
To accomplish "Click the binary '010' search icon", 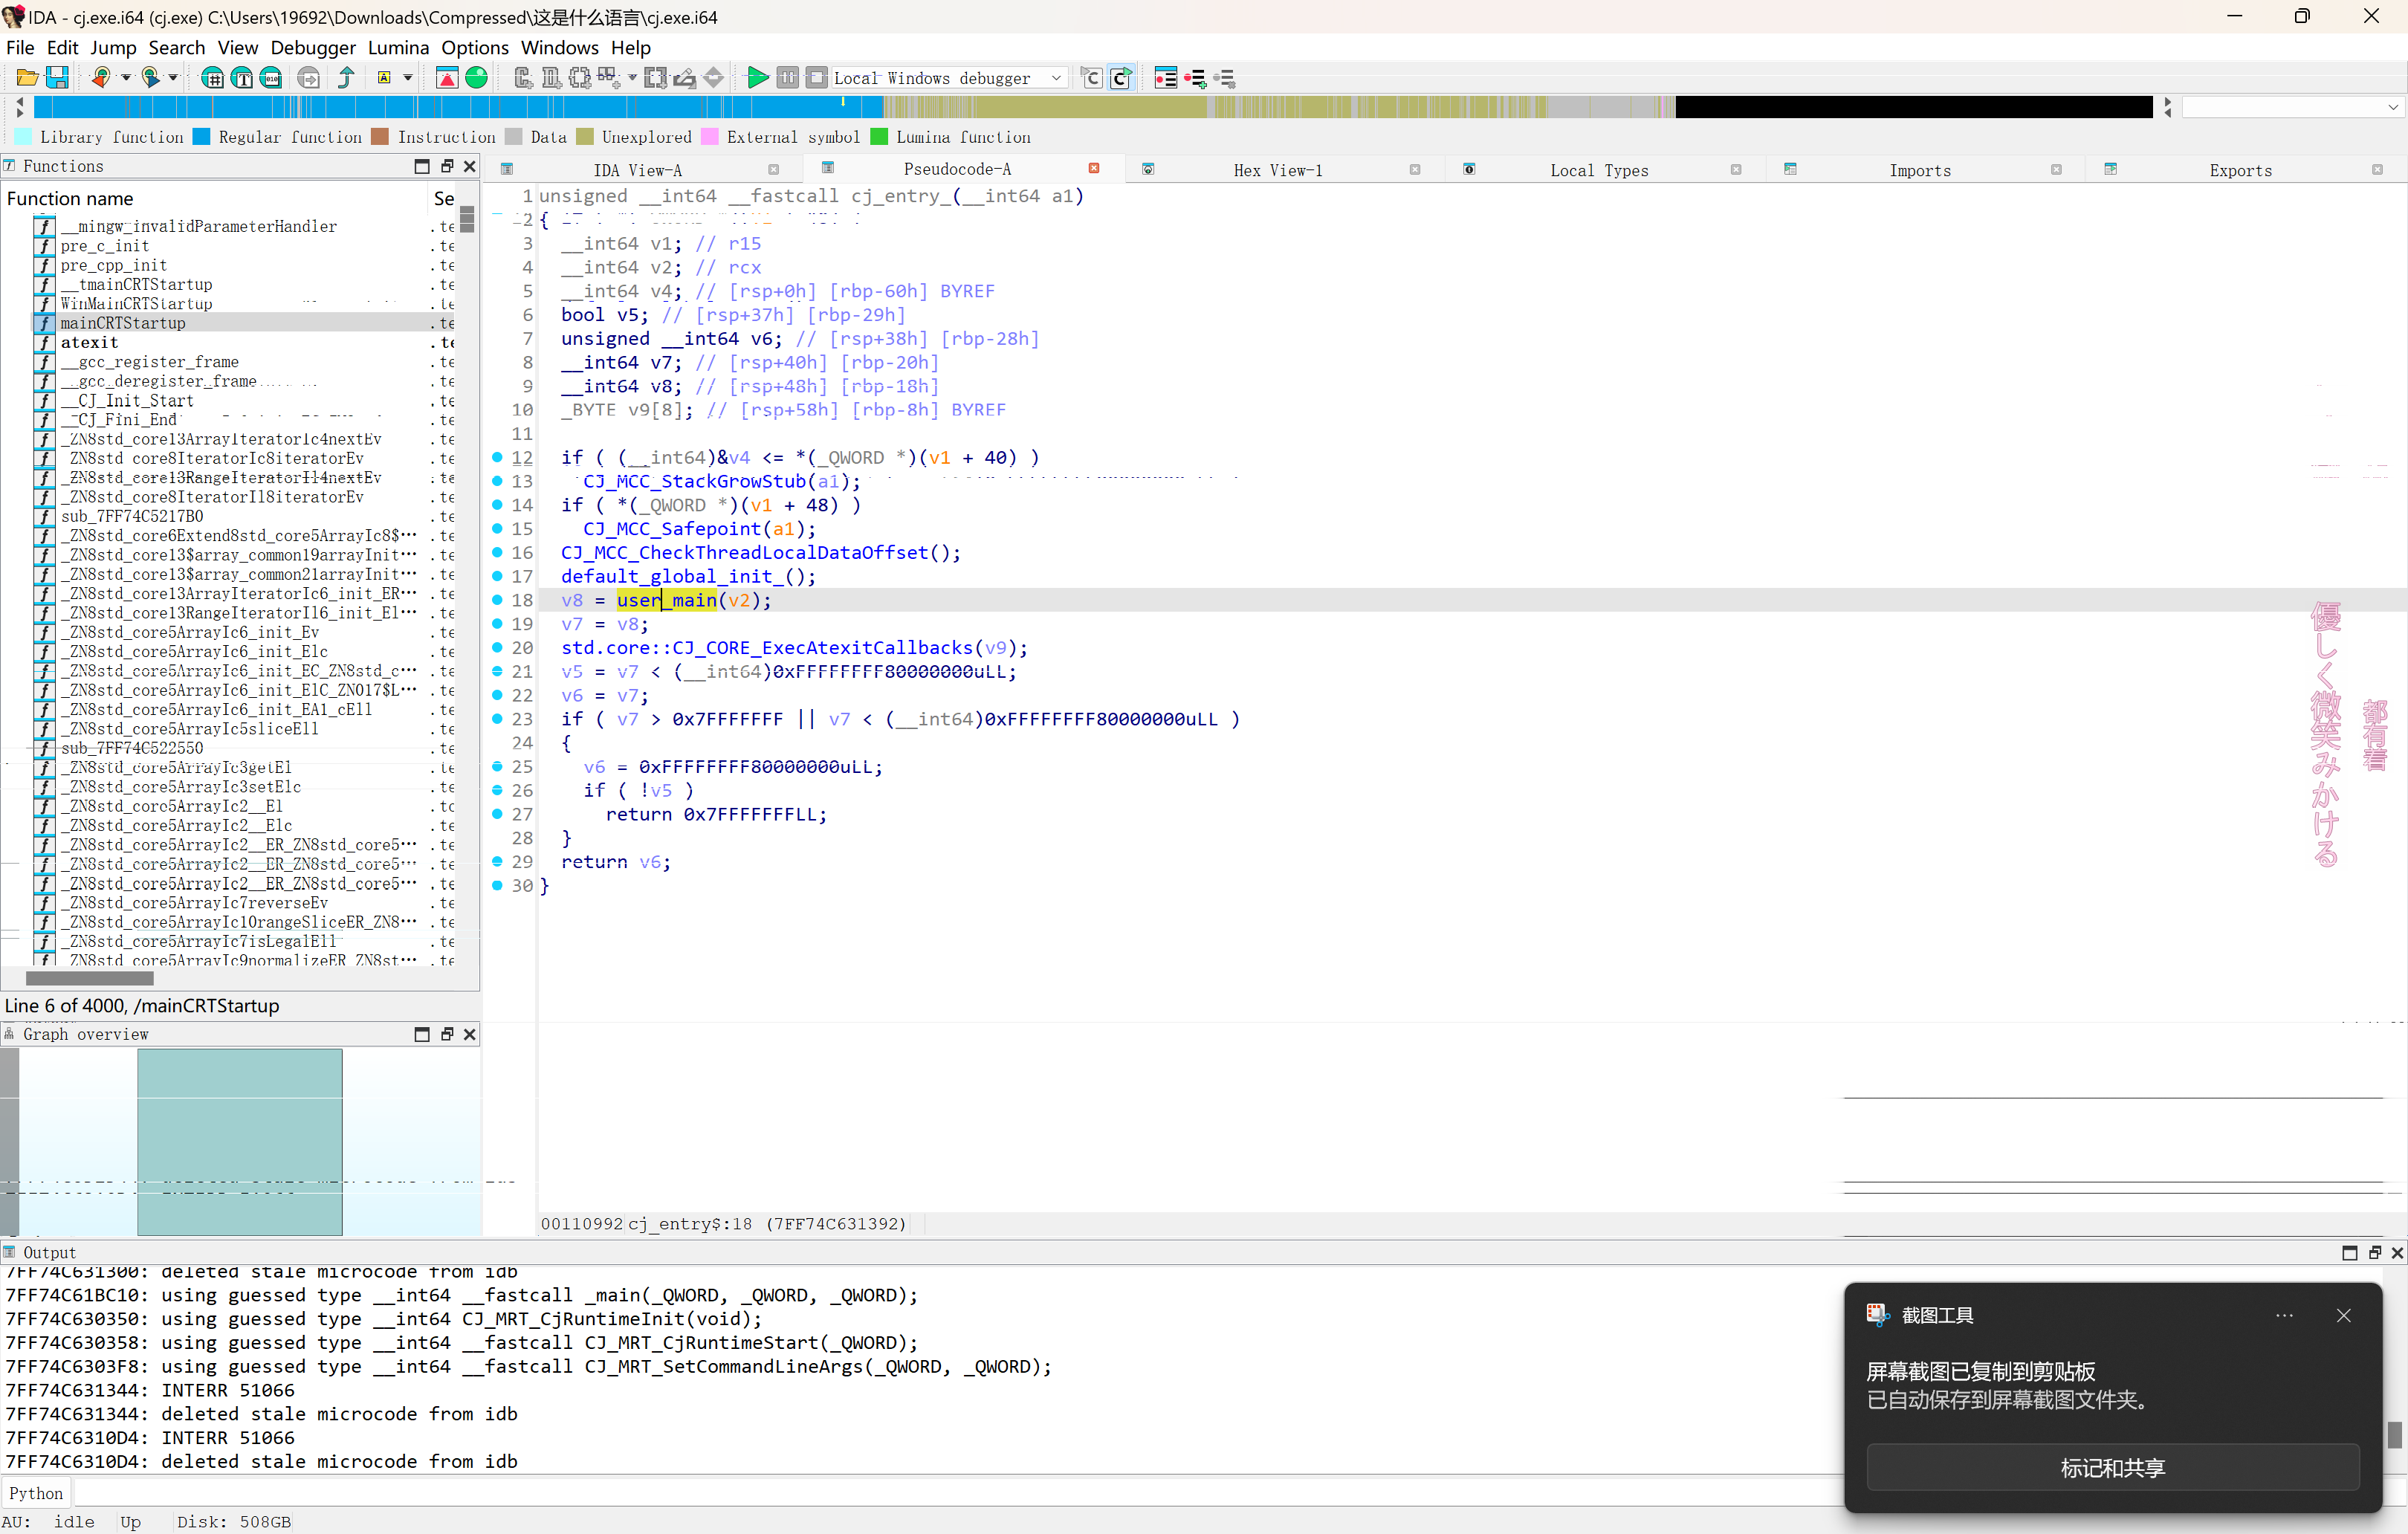I will pos(271,78).
